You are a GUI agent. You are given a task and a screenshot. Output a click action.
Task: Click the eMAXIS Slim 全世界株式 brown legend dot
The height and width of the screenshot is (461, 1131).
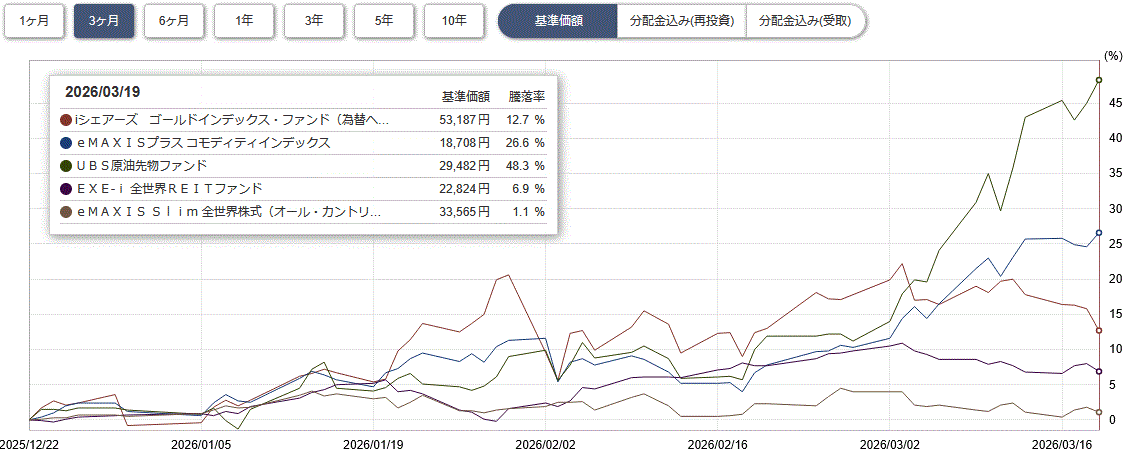(x=67, y=212)
